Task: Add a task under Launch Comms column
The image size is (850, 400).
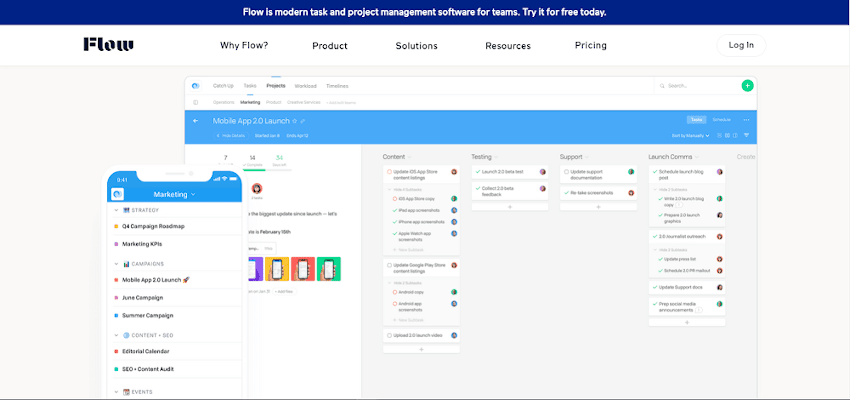Action: click(687, 322)
